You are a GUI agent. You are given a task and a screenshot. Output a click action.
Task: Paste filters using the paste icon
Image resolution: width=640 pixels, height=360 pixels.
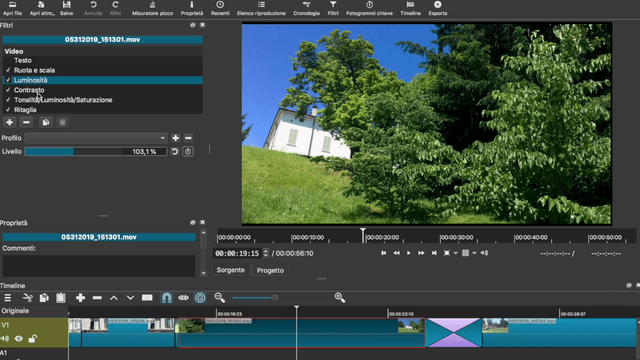(x=62, y=122)
